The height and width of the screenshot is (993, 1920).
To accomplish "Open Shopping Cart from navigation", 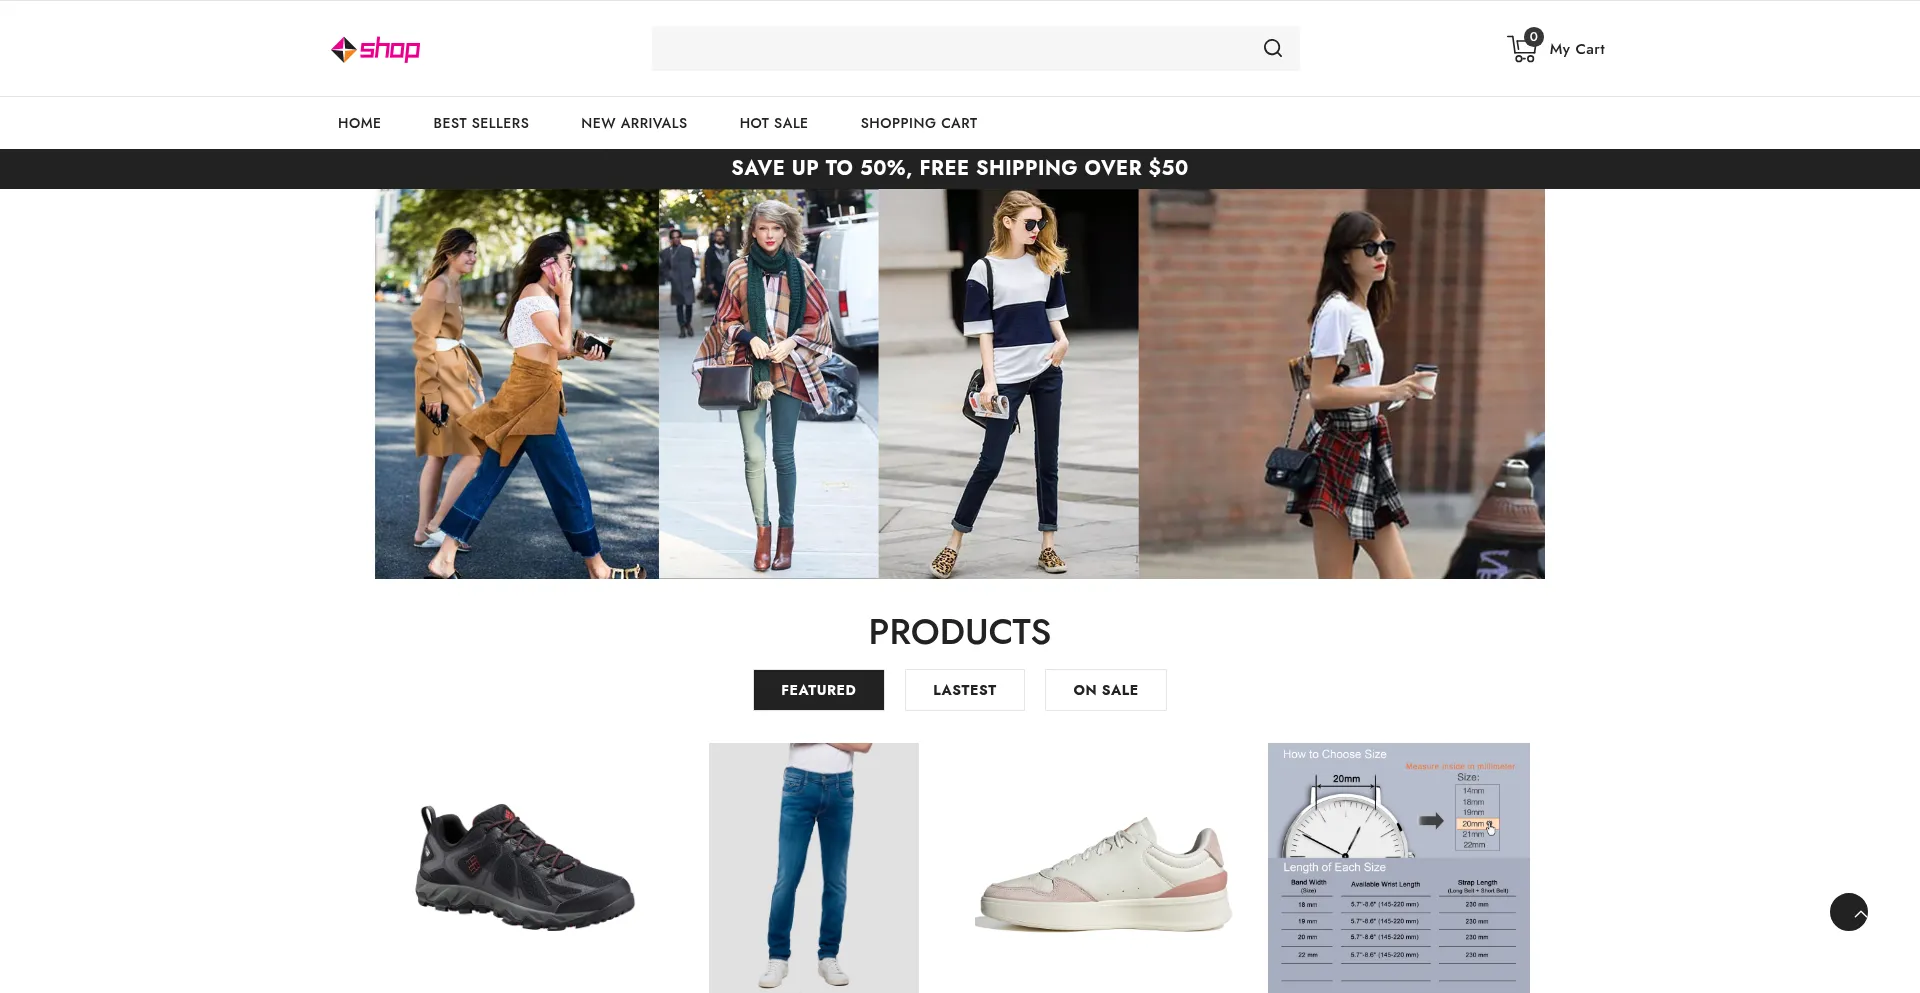I will pyautogui.click(x=918, y=123).
